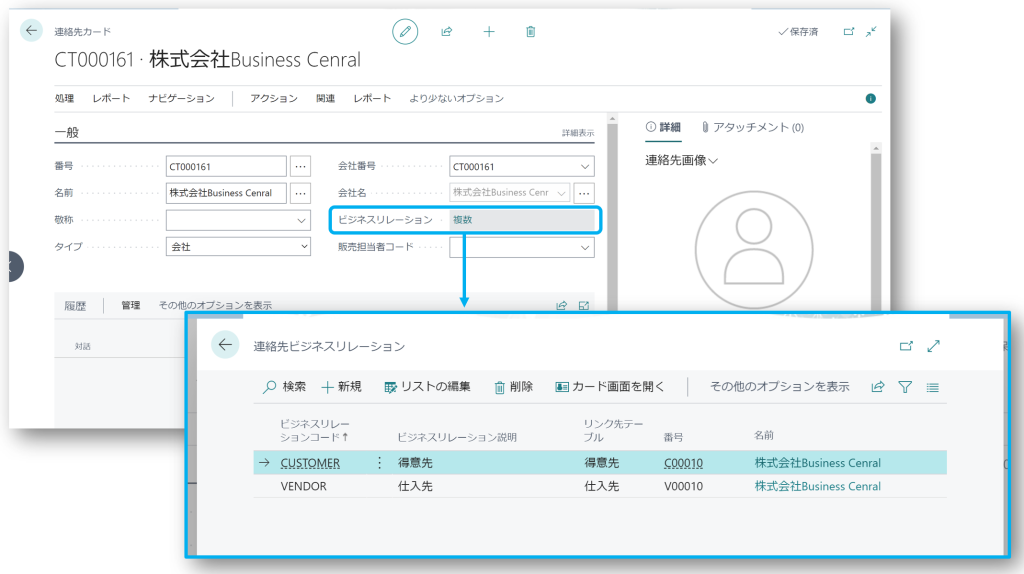Click 複数 business relation value

(x=462, y=220)
